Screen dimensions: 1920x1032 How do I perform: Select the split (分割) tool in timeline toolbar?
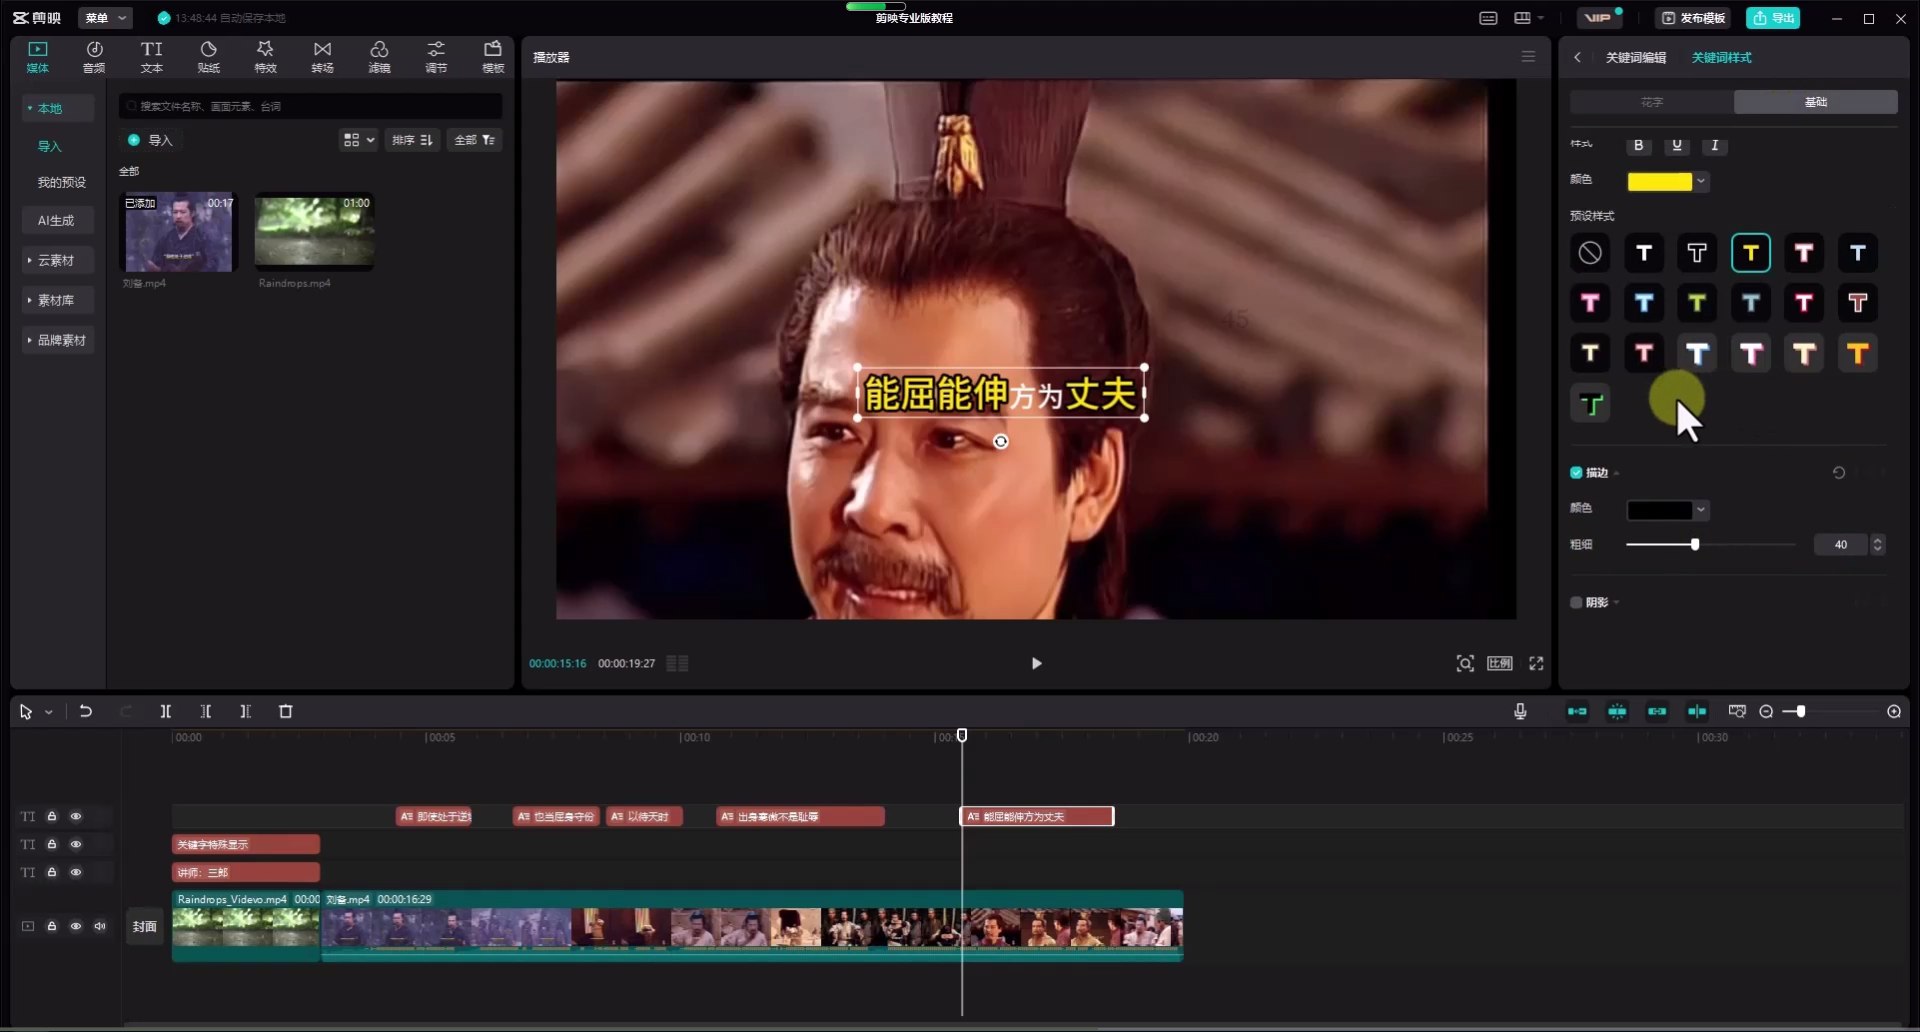tap(166, 711)
